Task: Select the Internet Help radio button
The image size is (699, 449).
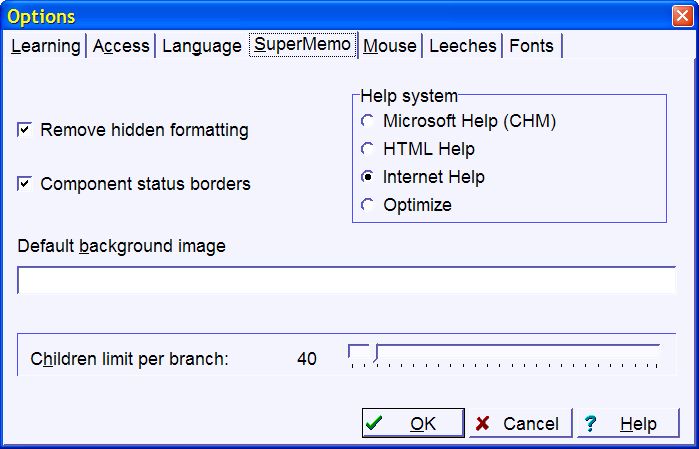Action: coord(367,177)
